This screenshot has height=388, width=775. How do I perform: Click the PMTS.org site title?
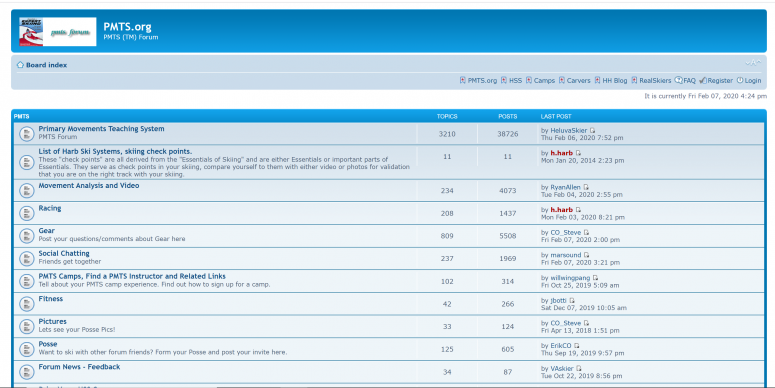coord(128,27)
